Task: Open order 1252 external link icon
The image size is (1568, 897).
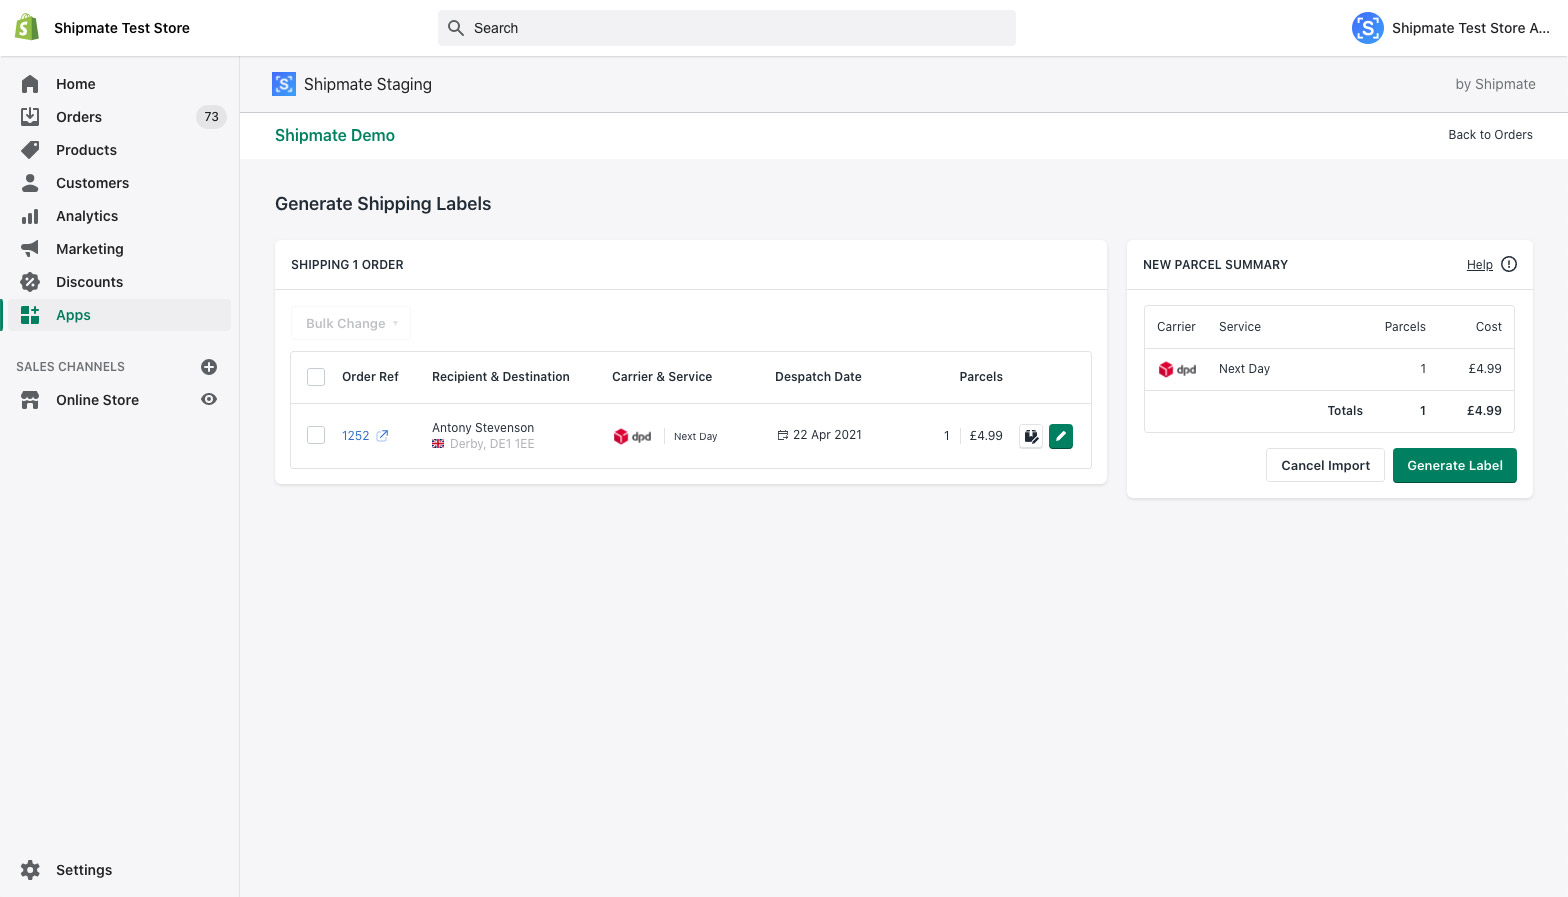Action: pyautogui.click(x=382, y=436)
